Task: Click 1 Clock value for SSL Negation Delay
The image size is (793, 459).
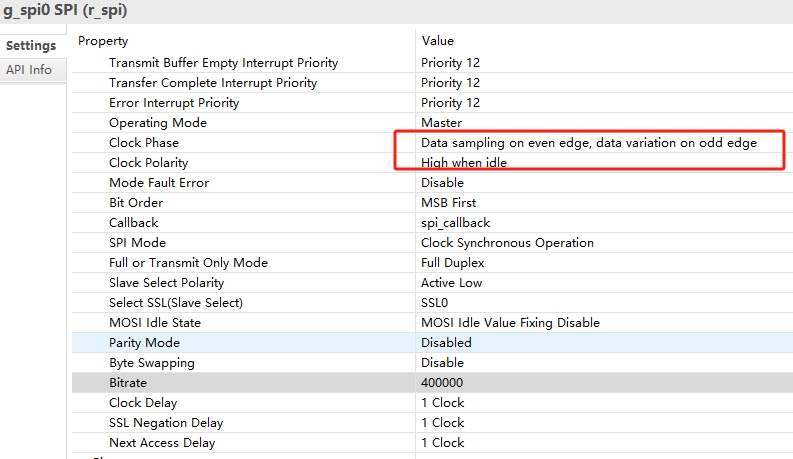Action: pyautogui.click(x=443, y=423)
